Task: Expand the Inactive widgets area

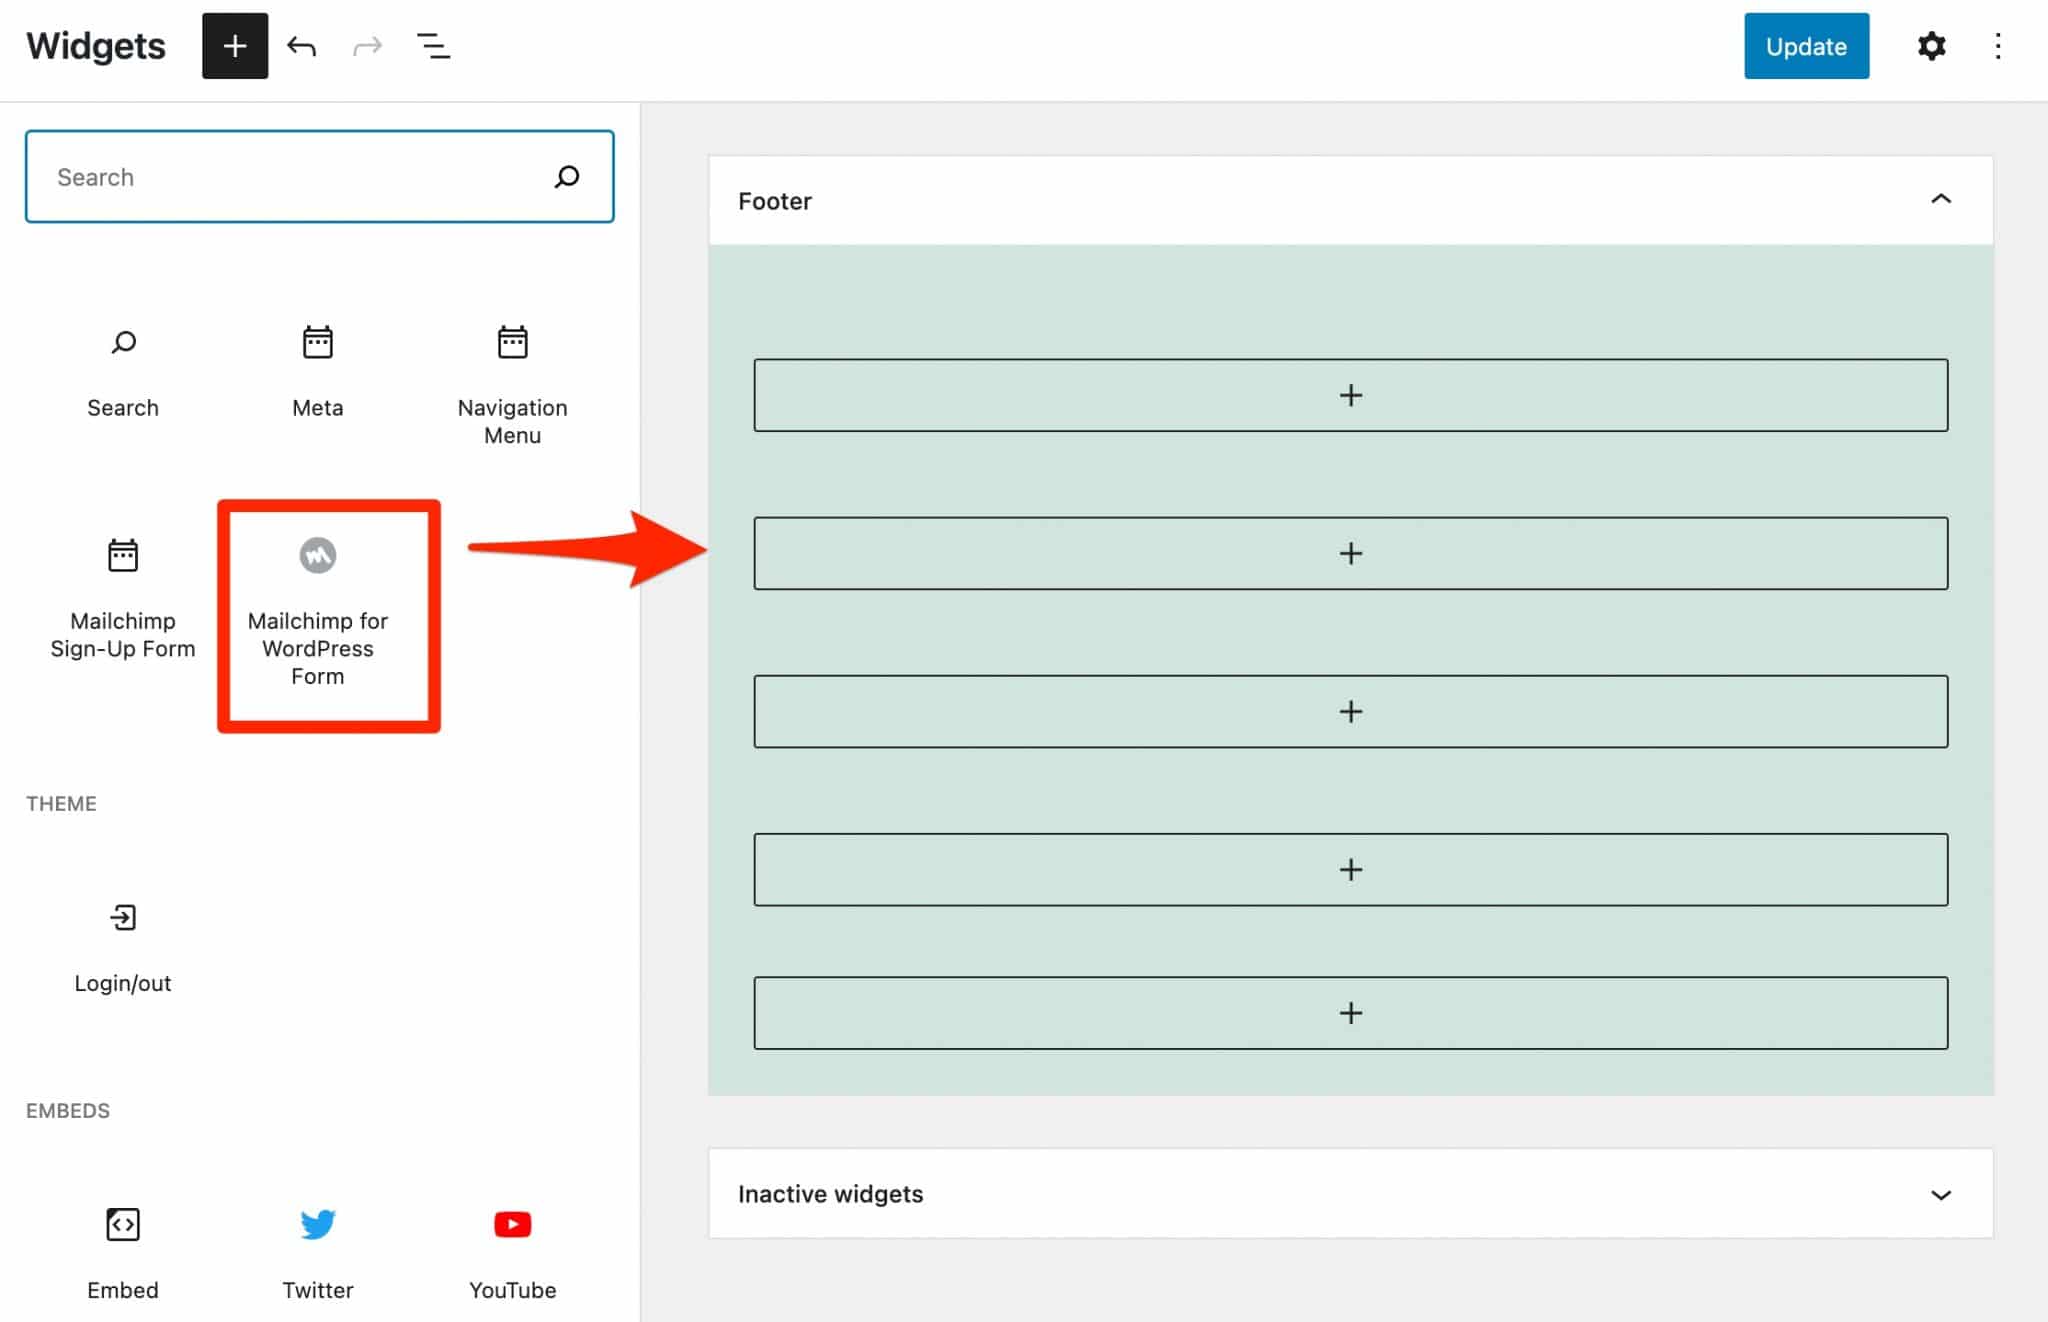Action: (1940, 1194)
